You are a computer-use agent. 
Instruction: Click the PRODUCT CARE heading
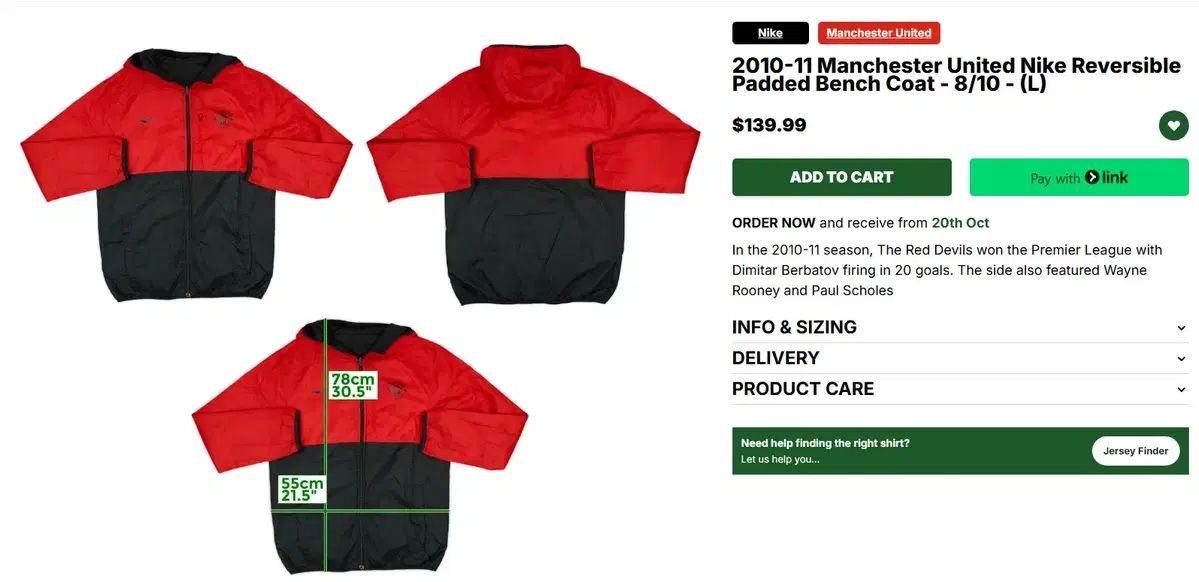[803, 389]
